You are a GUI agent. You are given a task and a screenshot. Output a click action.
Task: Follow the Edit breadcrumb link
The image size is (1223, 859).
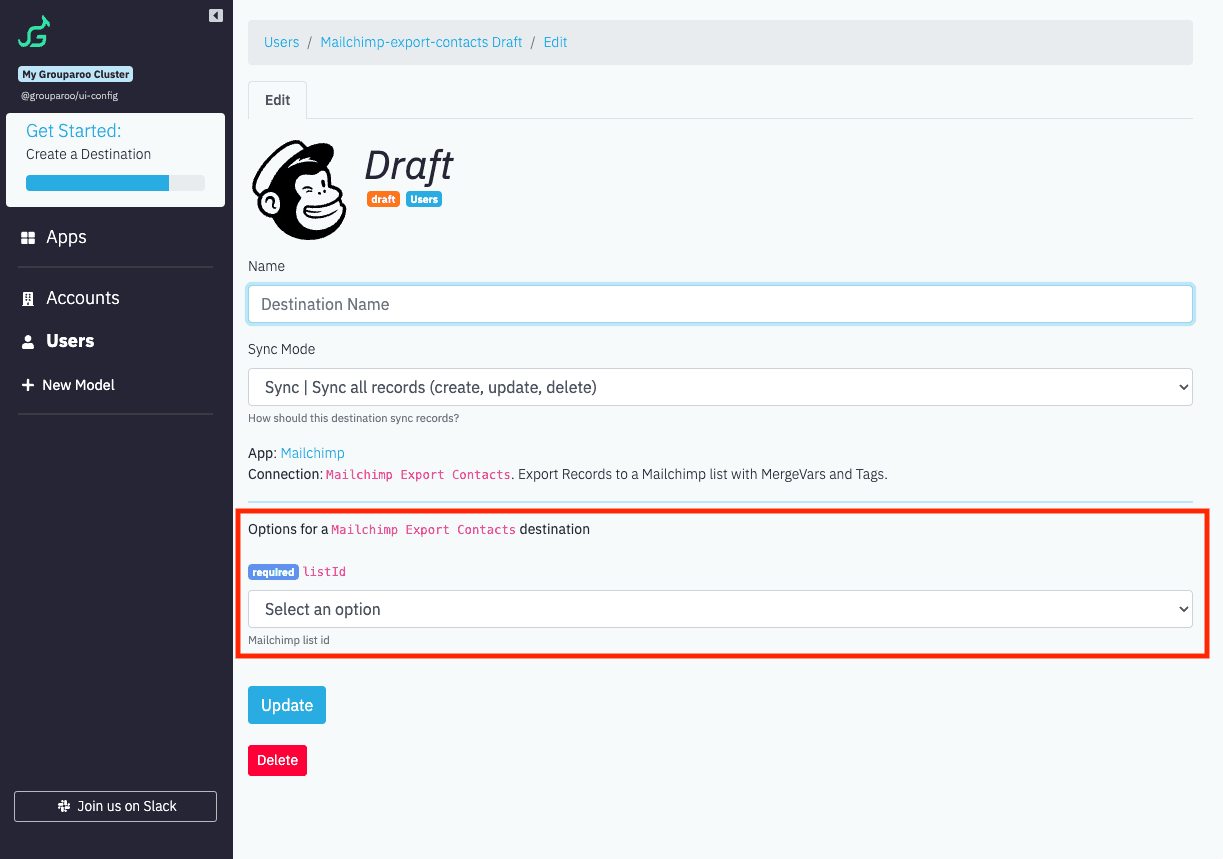click(555, 42)
